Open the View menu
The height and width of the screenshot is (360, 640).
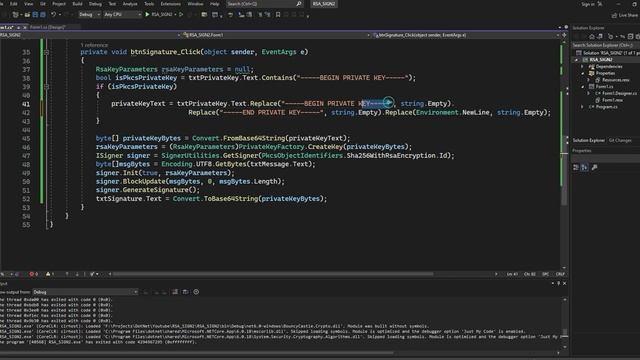point(29,4)
